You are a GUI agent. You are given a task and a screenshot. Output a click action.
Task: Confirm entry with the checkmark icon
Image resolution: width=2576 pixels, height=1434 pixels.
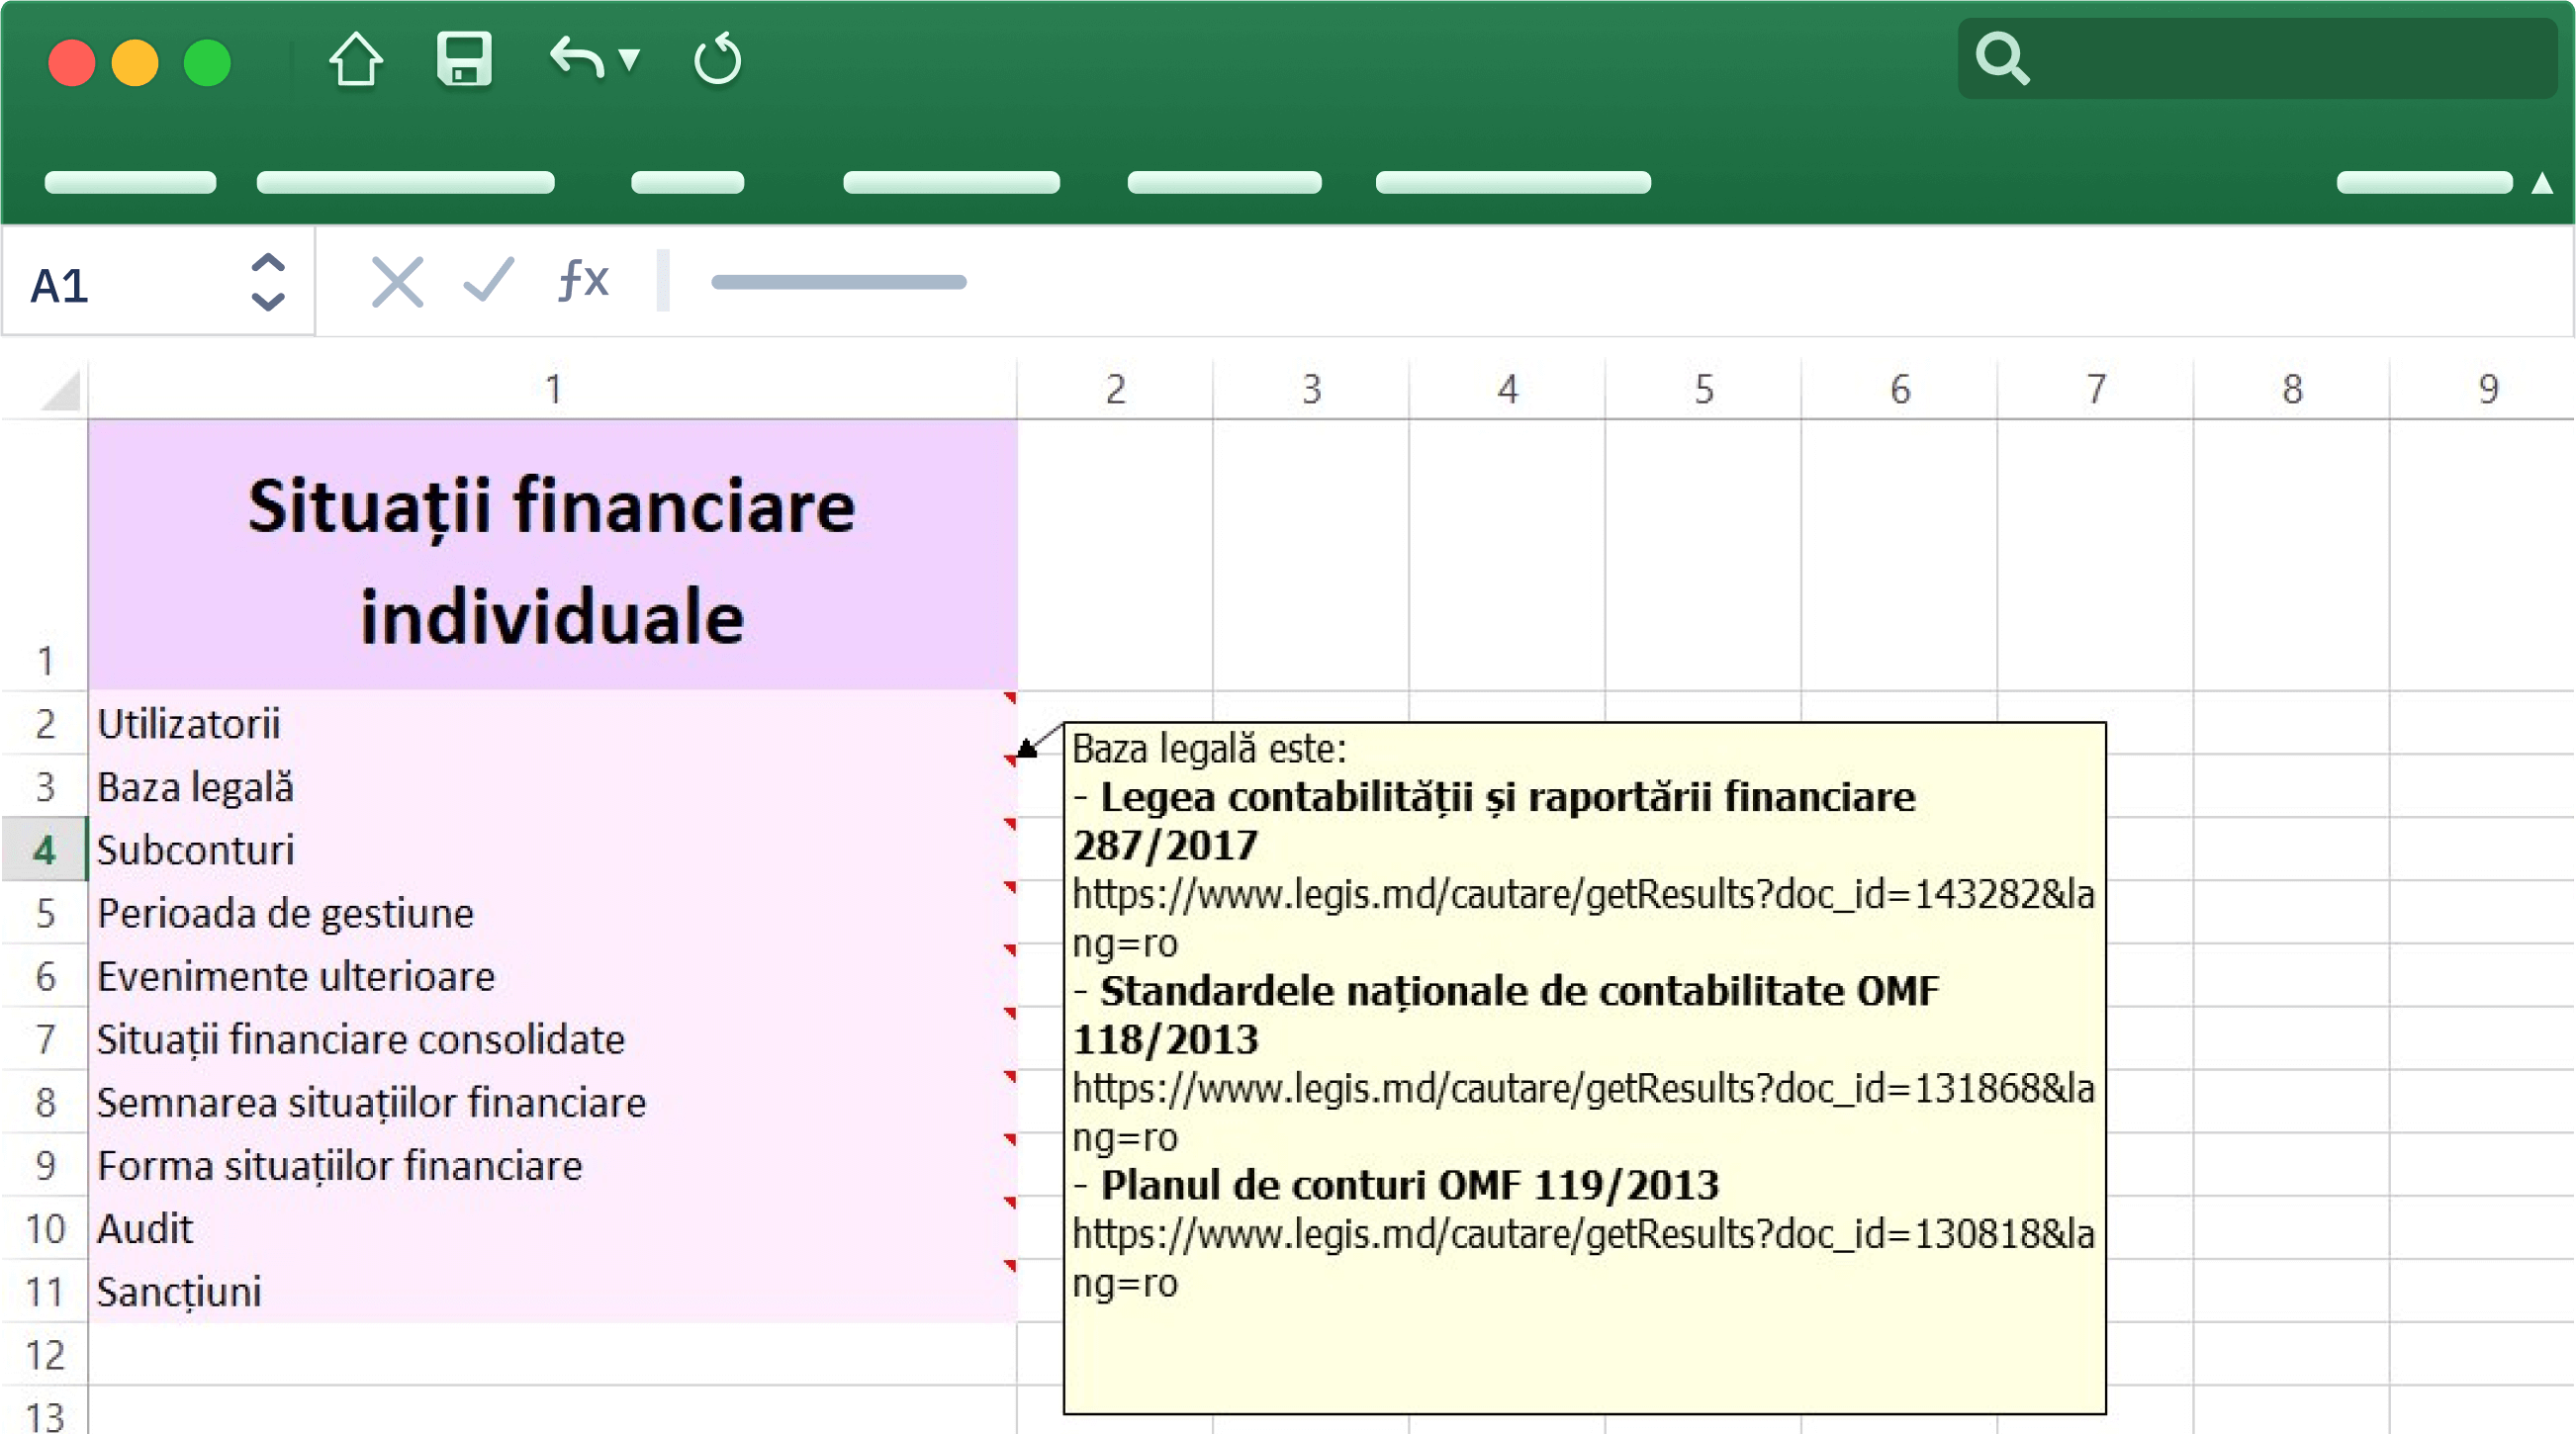pyautogui.click(x=489, y=281)
